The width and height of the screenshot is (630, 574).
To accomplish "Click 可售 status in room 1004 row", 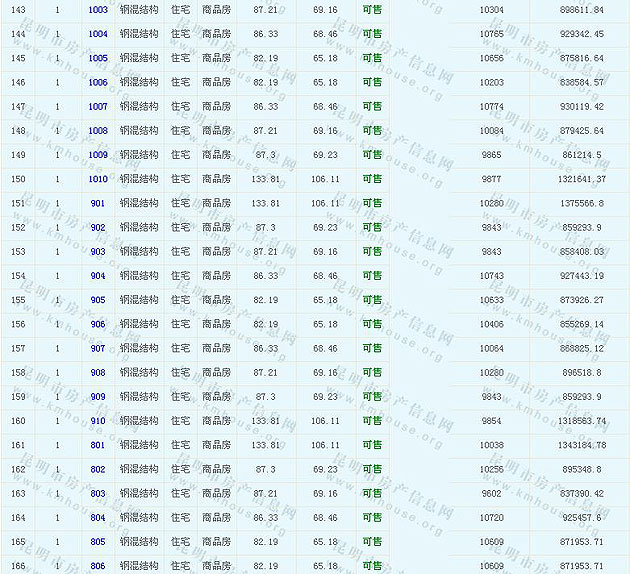I will point(371,34).
